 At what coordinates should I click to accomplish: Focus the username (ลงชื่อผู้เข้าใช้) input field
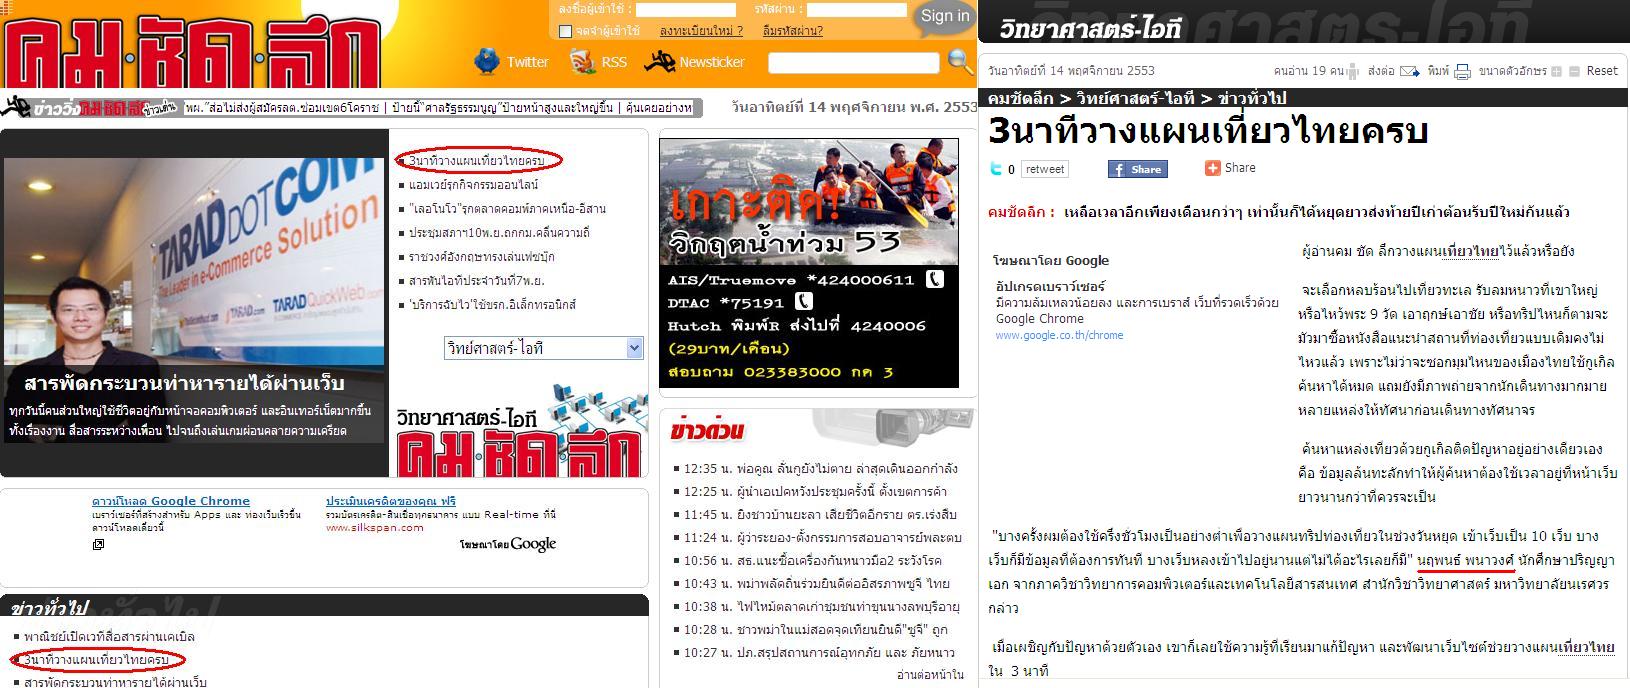click(686, 10)
